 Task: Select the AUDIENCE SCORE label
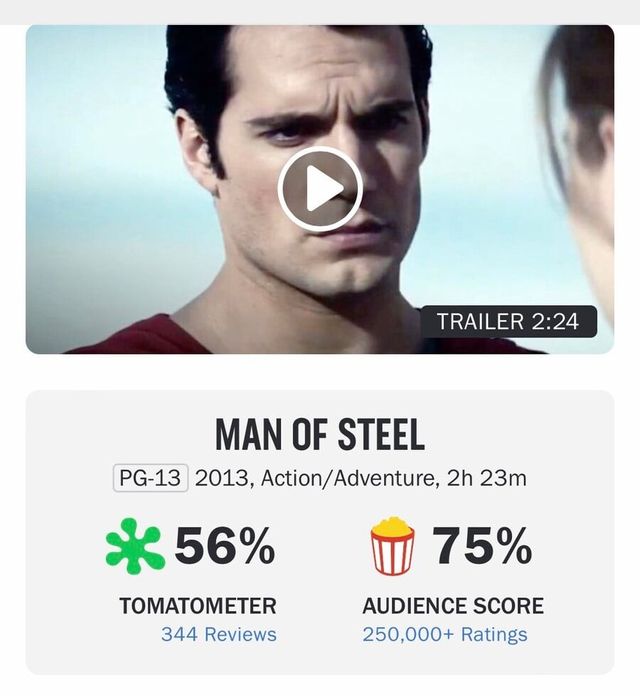453,606
